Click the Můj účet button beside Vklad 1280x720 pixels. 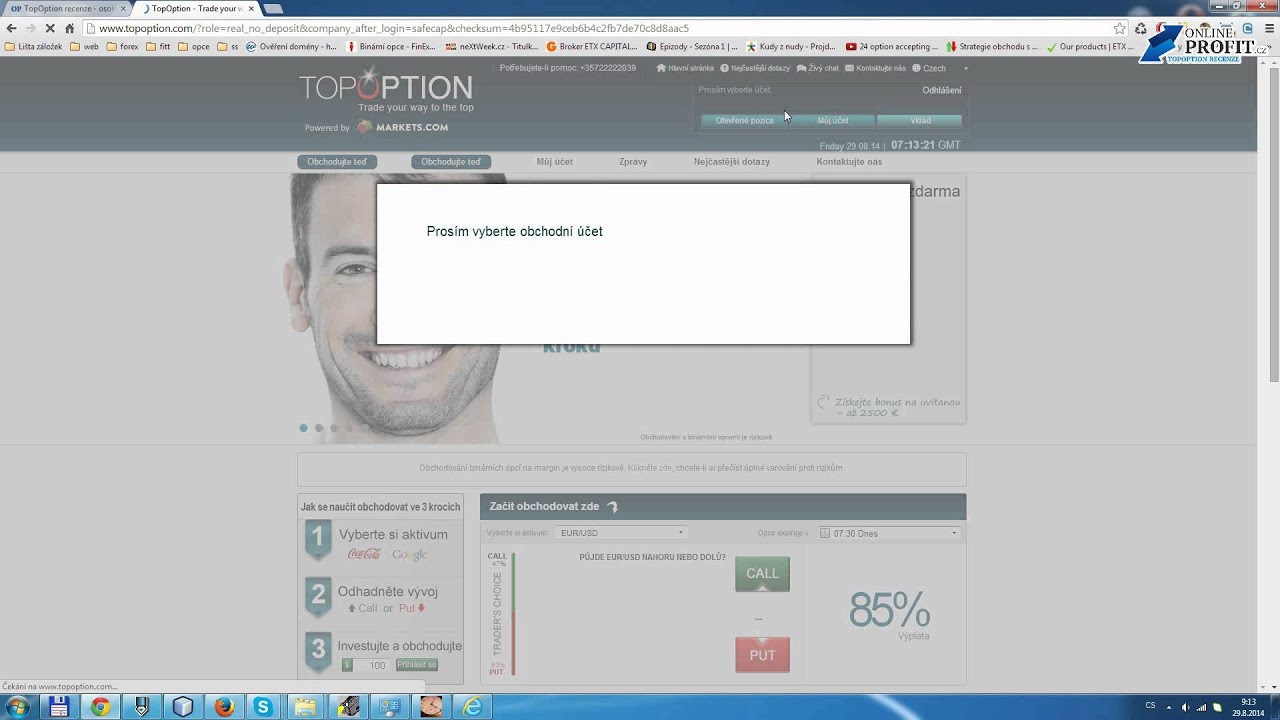(832, 120)
